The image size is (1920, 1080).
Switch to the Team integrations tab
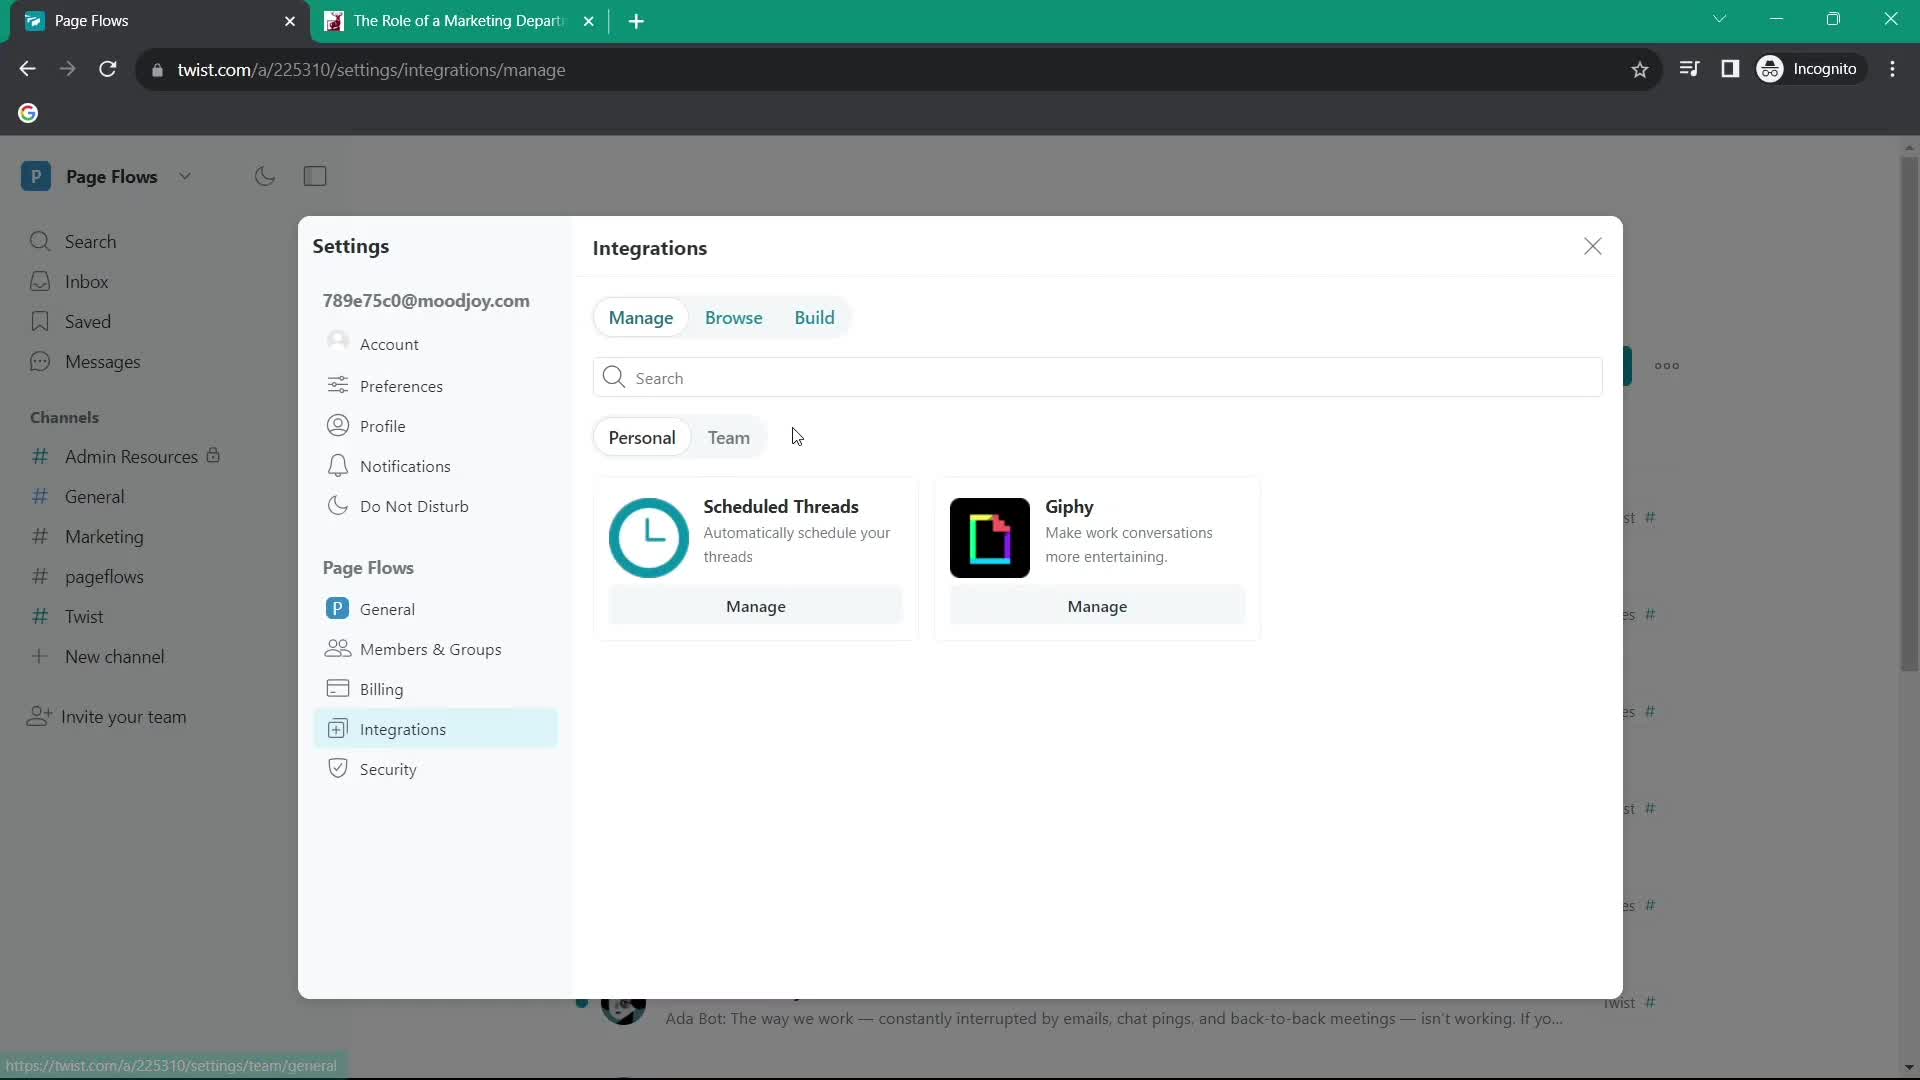click(729, 436)
